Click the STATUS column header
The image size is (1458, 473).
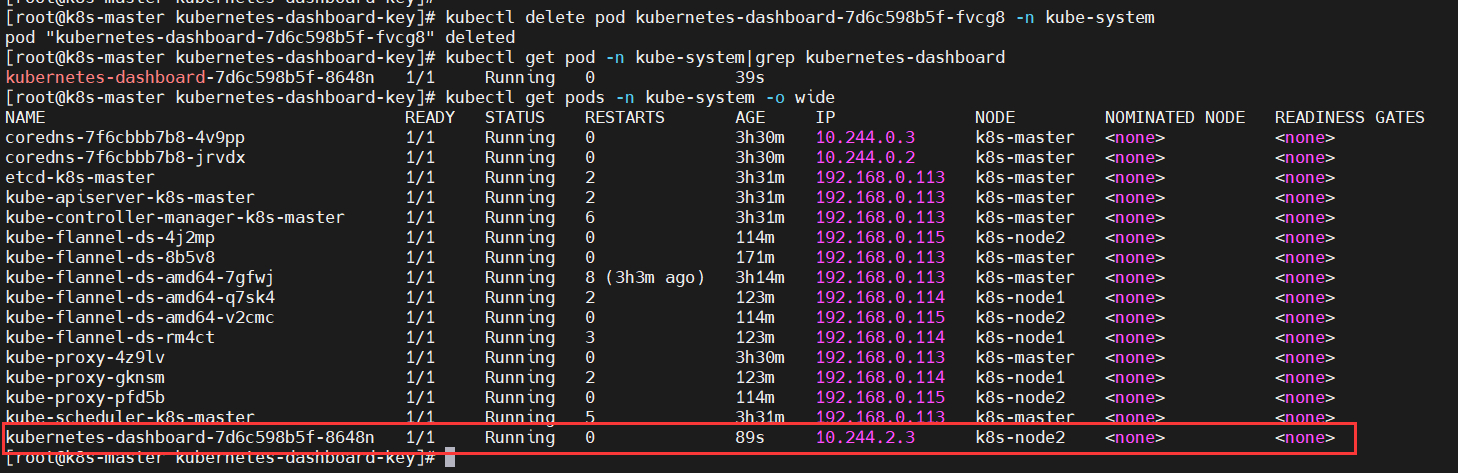point(515,117)
